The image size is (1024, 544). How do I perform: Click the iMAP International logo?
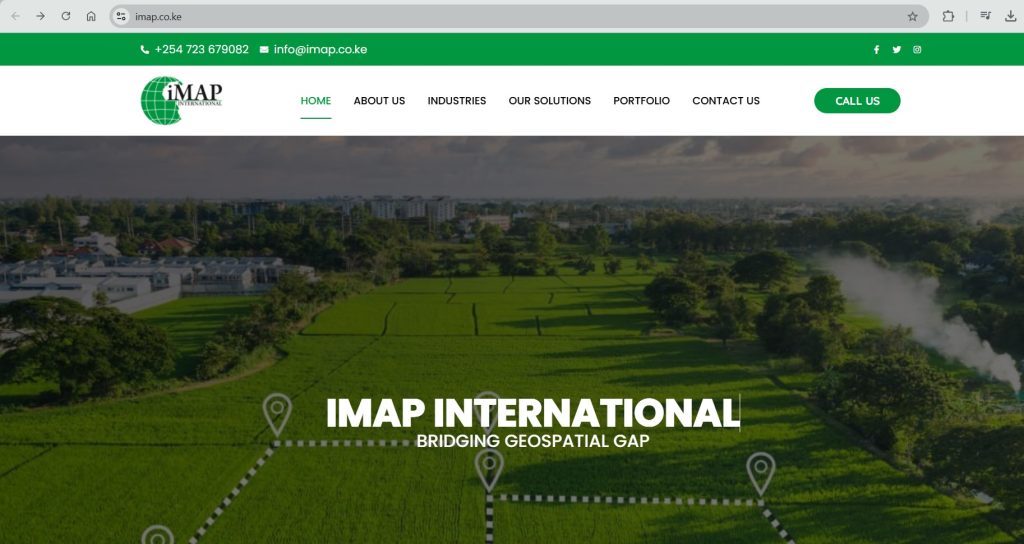click(x=181, y=100)
